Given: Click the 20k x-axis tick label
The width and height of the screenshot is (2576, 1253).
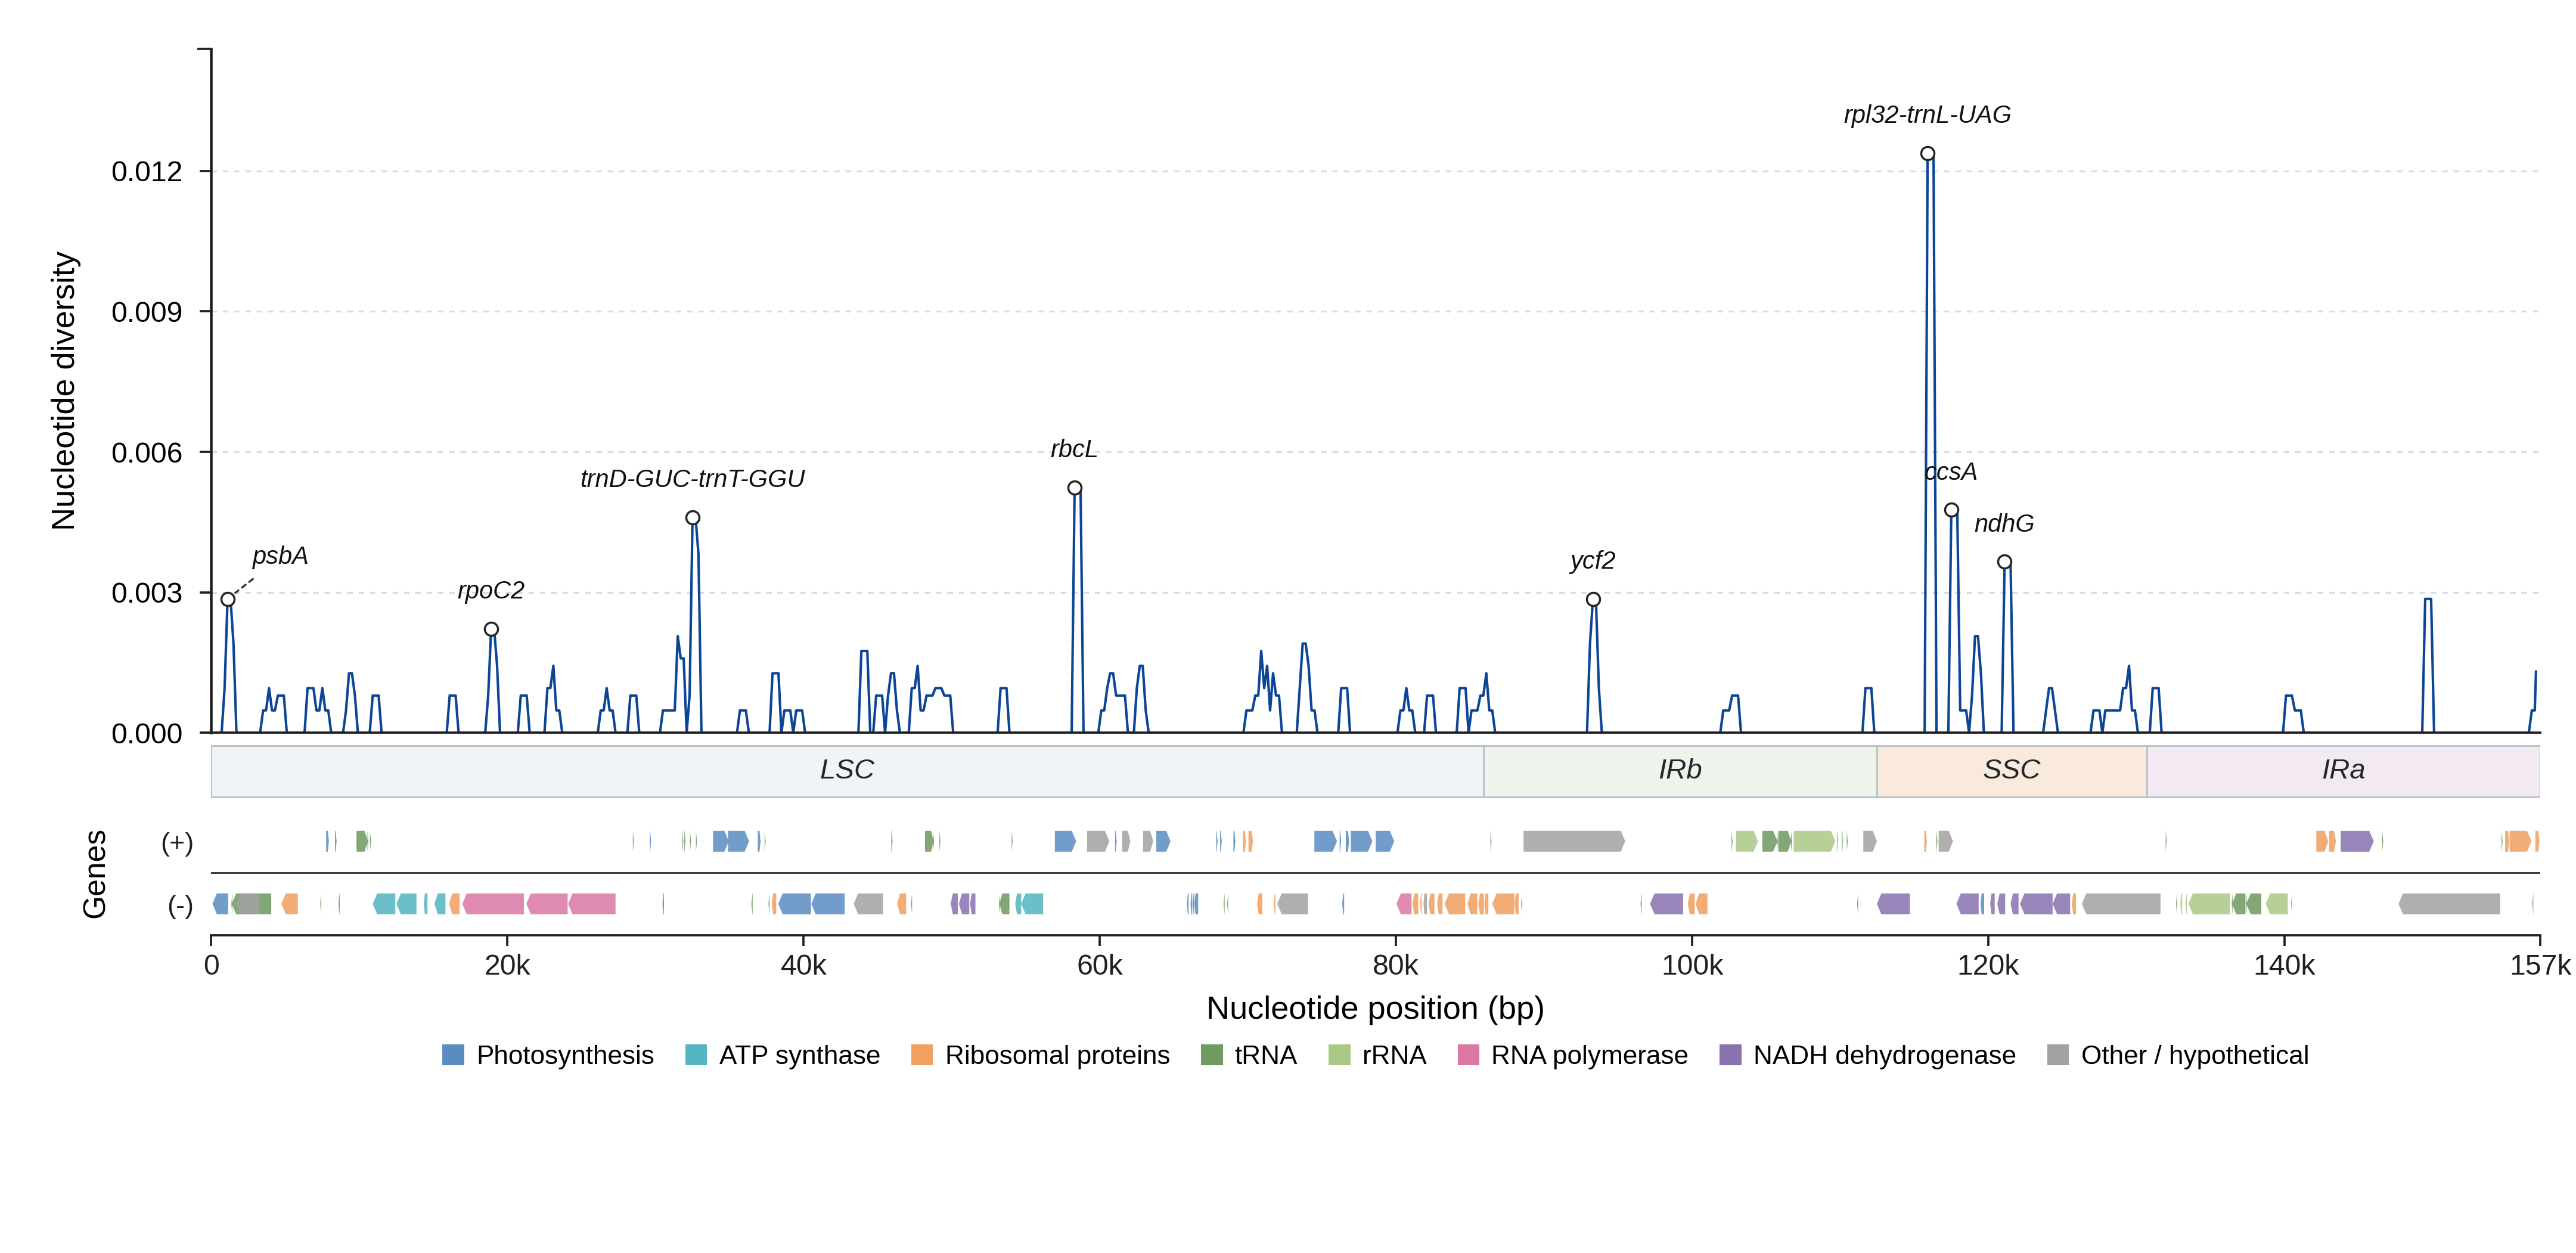Looking at the screenshot, I should [507, 965].
